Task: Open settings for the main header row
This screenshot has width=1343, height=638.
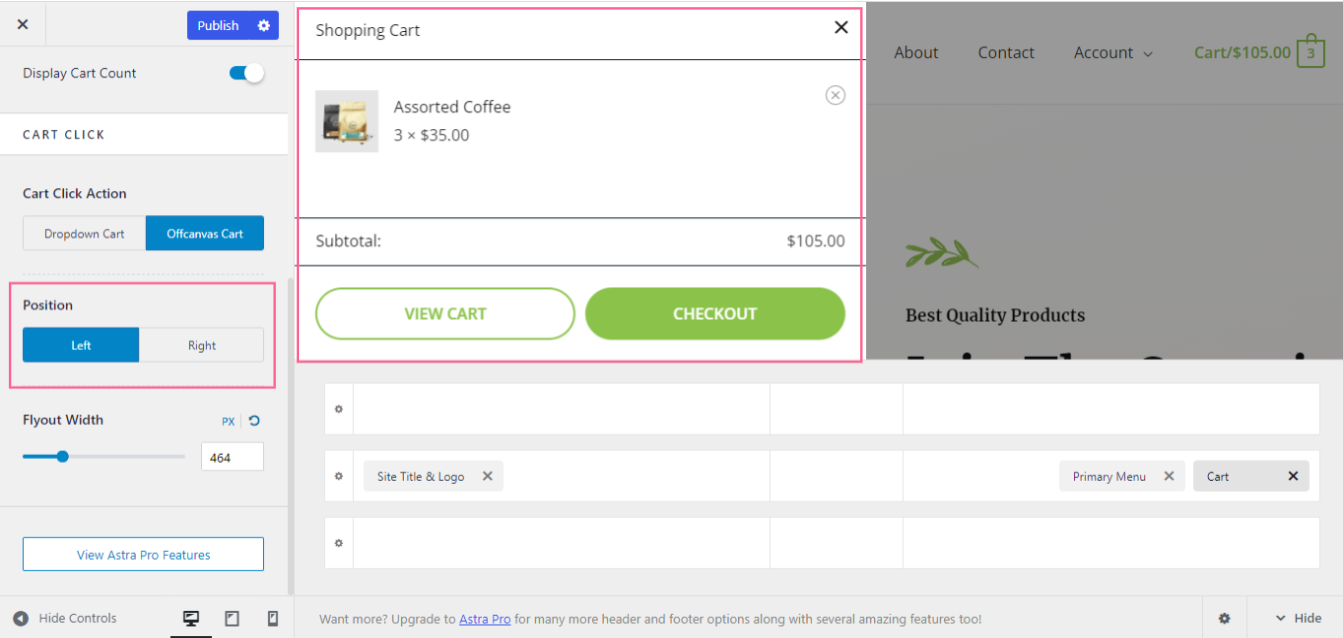Action: (x=338, y=476)
